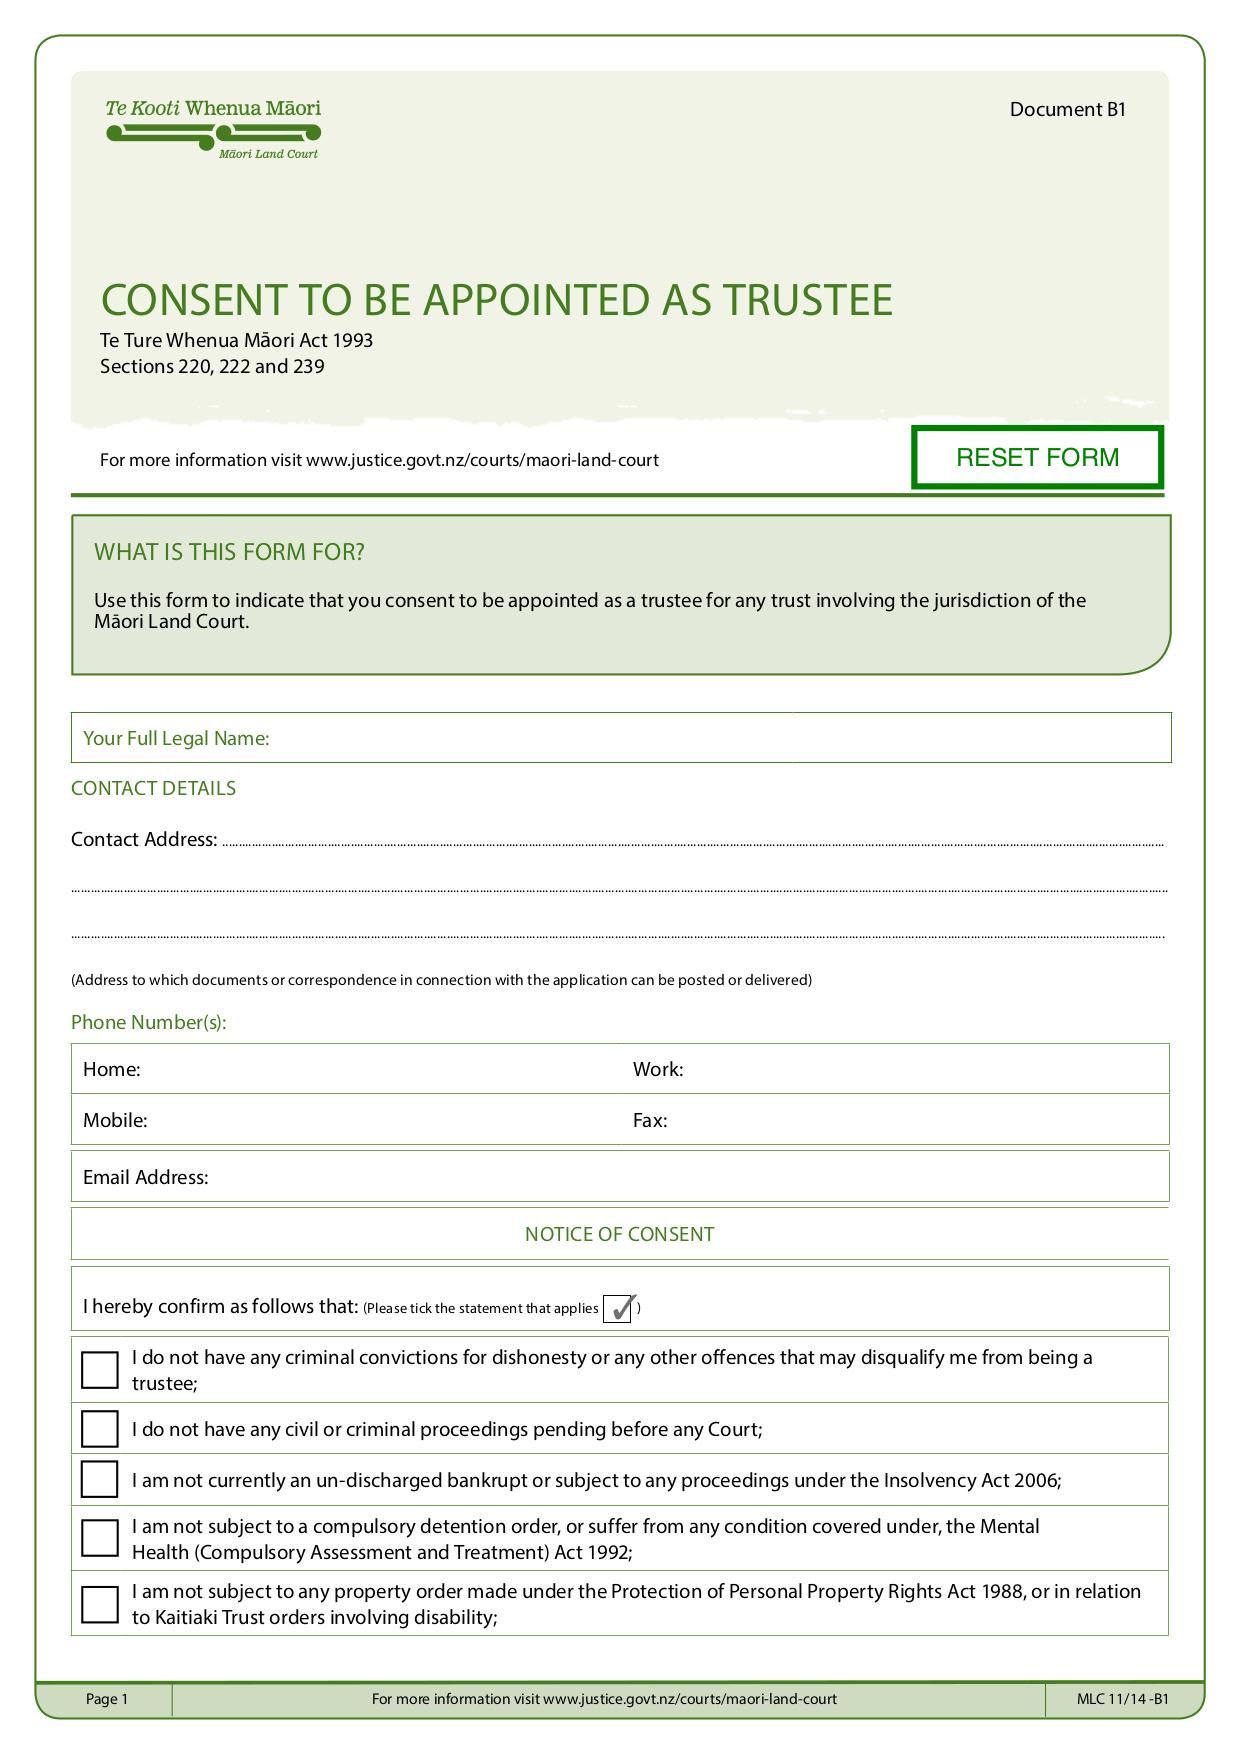Check the not un-discharged bankrupt box
The image size is (1241, 1754).
tap(100, 1479)
